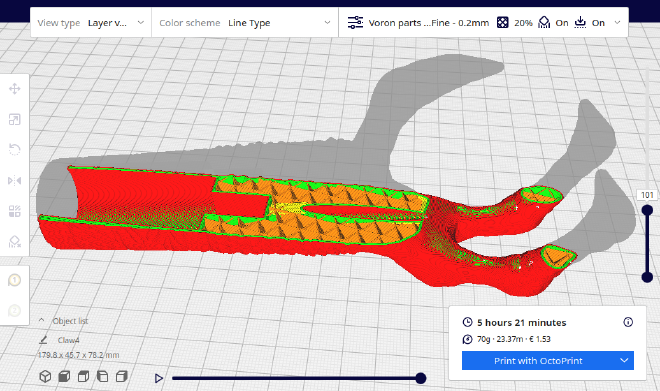
Task: Click the 5 hours 21 minutes estimate
Action: [522, 323]
